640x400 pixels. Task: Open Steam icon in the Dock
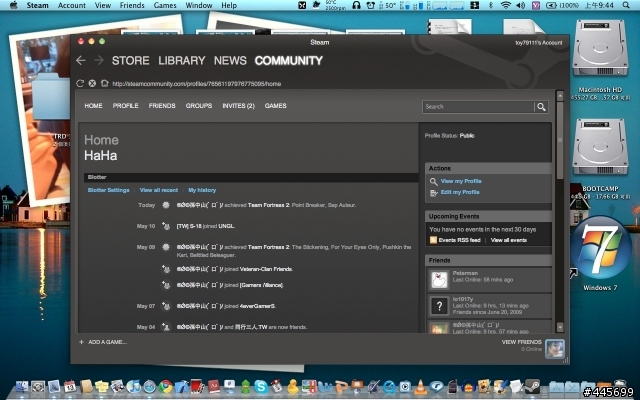tap(532, 386)
